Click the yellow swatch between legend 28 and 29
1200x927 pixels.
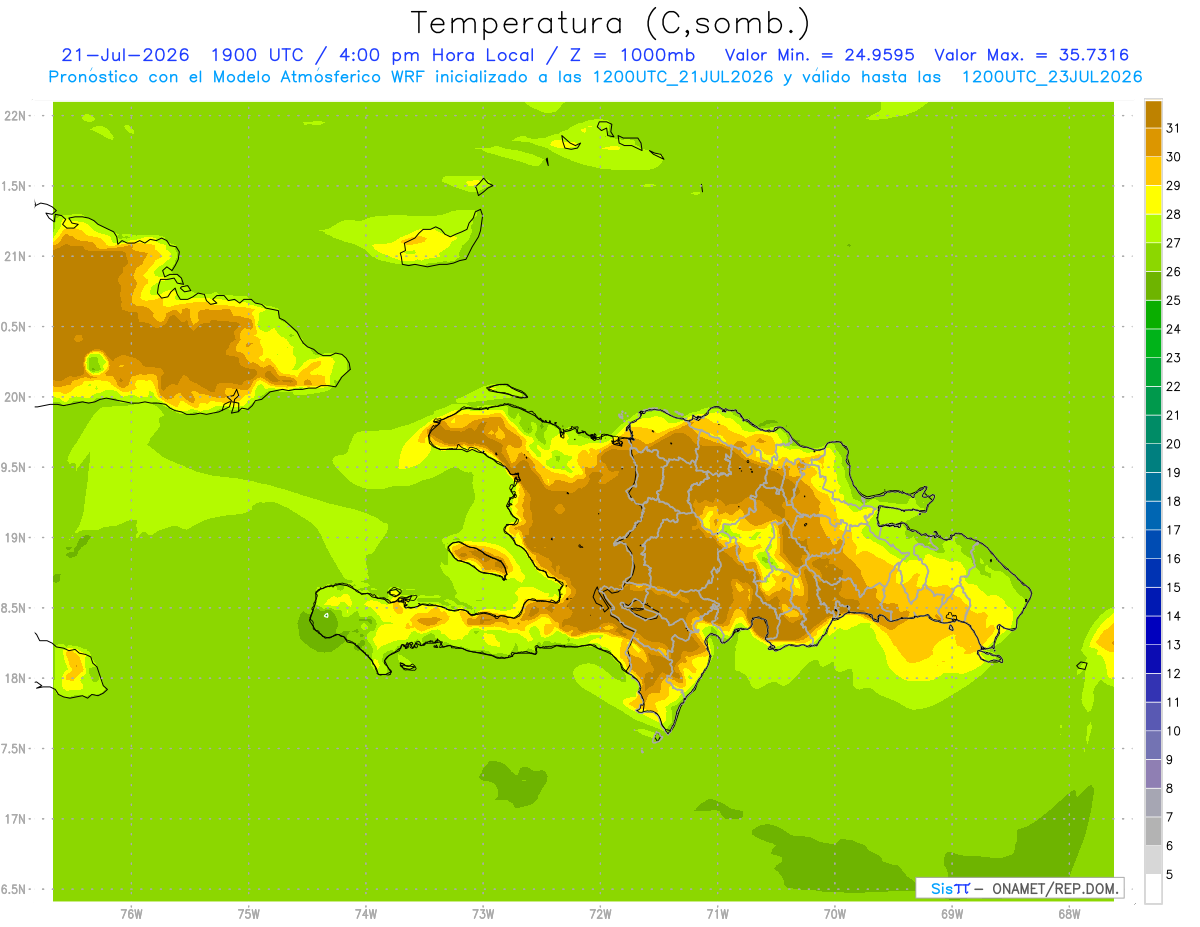[x=1153, y=200]
